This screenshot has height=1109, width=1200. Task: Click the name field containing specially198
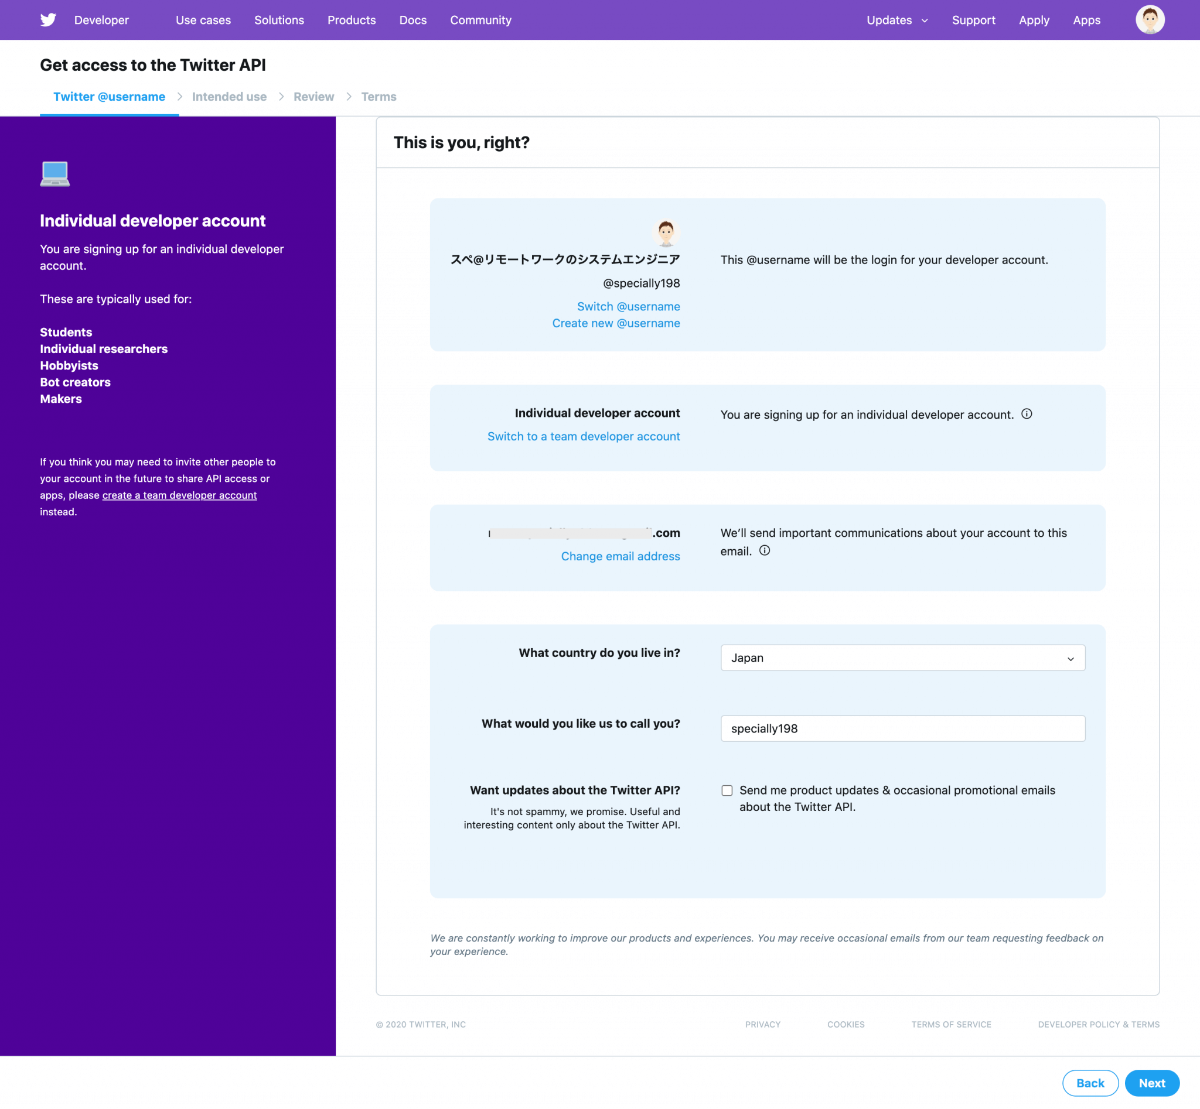(x=903, y=729)
